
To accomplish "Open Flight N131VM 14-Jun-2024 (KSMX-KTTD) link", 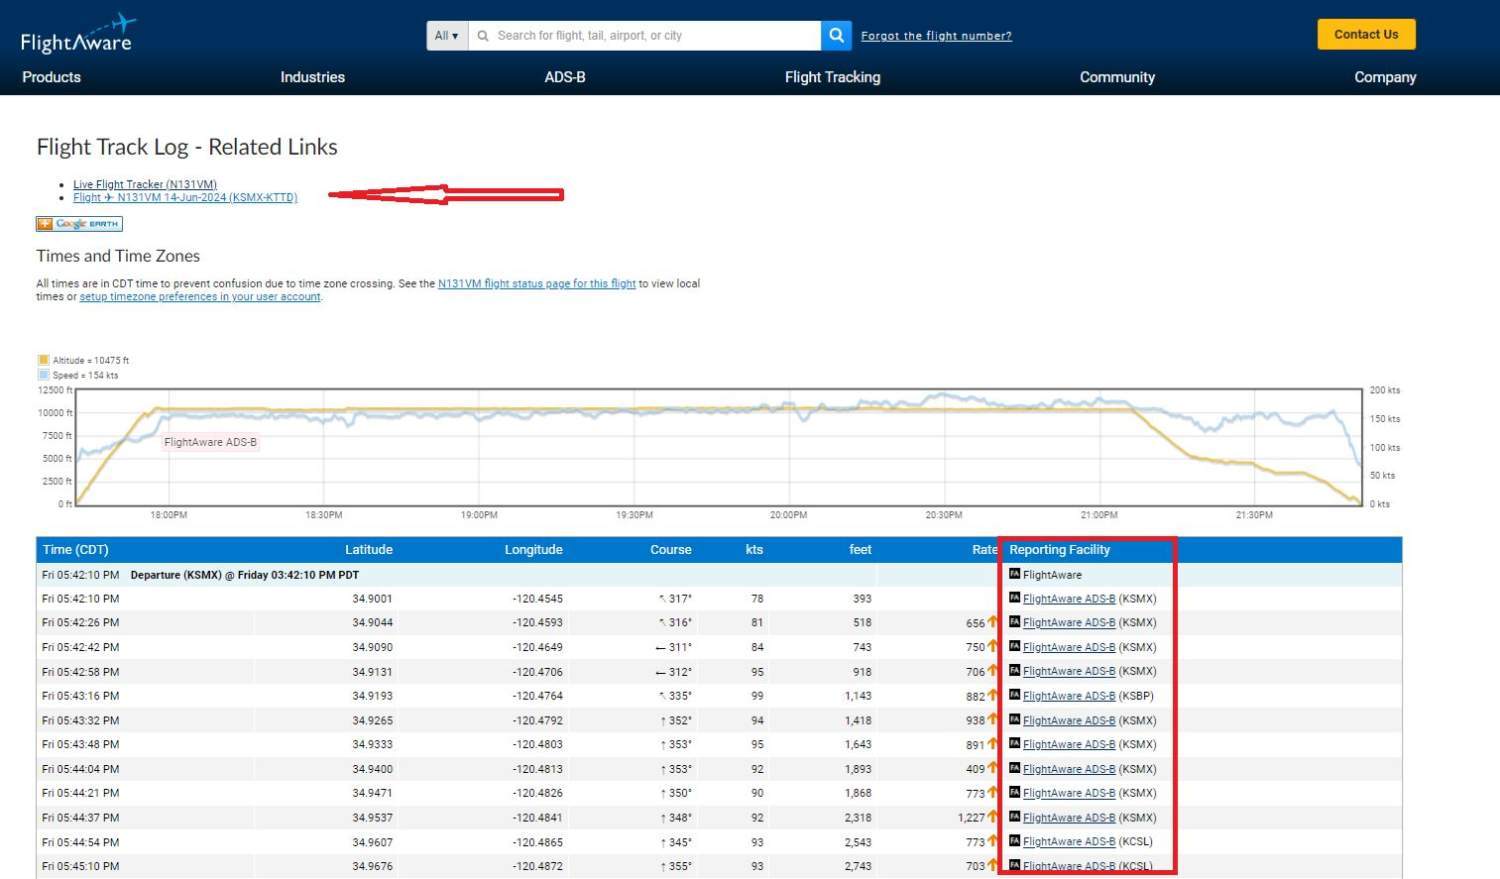I will 185,197.
